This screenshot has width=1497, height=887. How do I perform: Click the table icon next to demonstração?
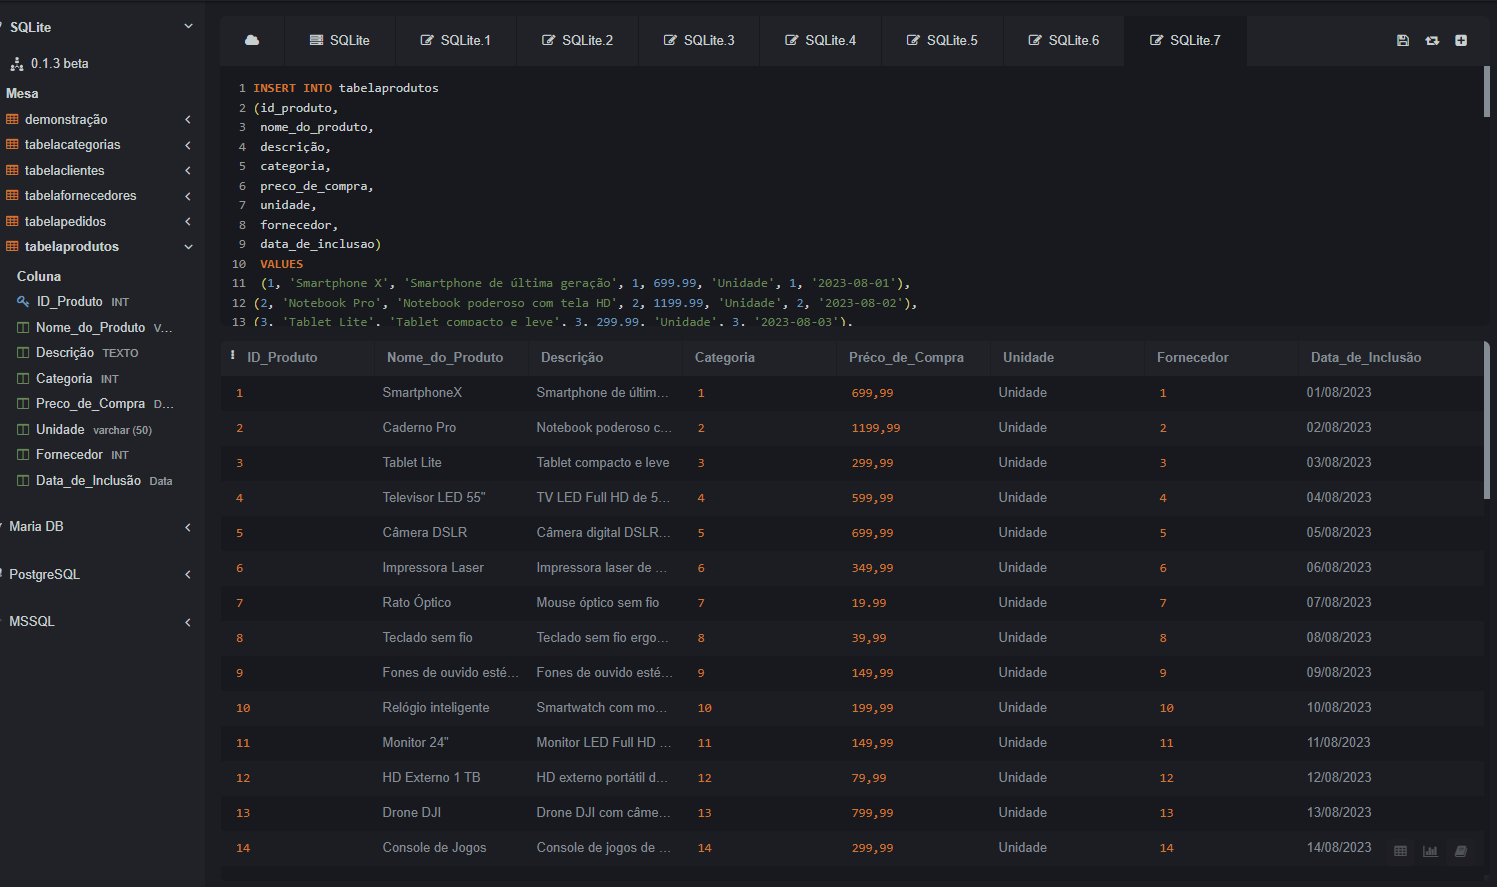tap(12, 119)
